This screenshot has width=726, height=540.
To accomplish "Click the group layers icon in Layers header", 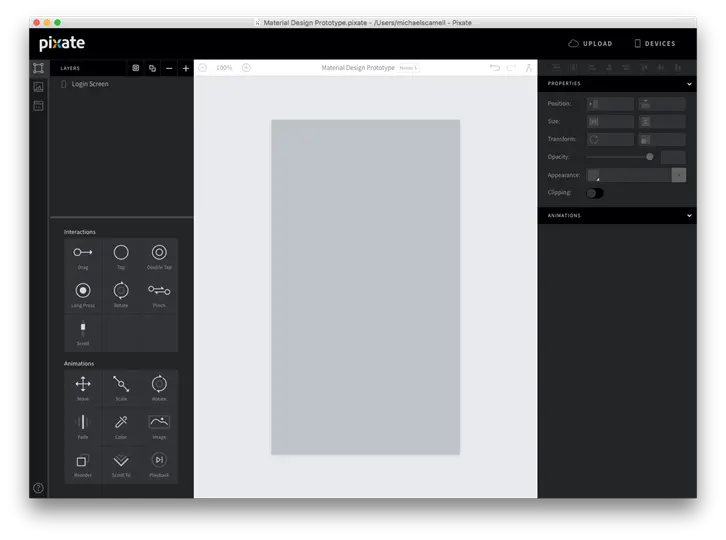I will click(x=136, y=68).
